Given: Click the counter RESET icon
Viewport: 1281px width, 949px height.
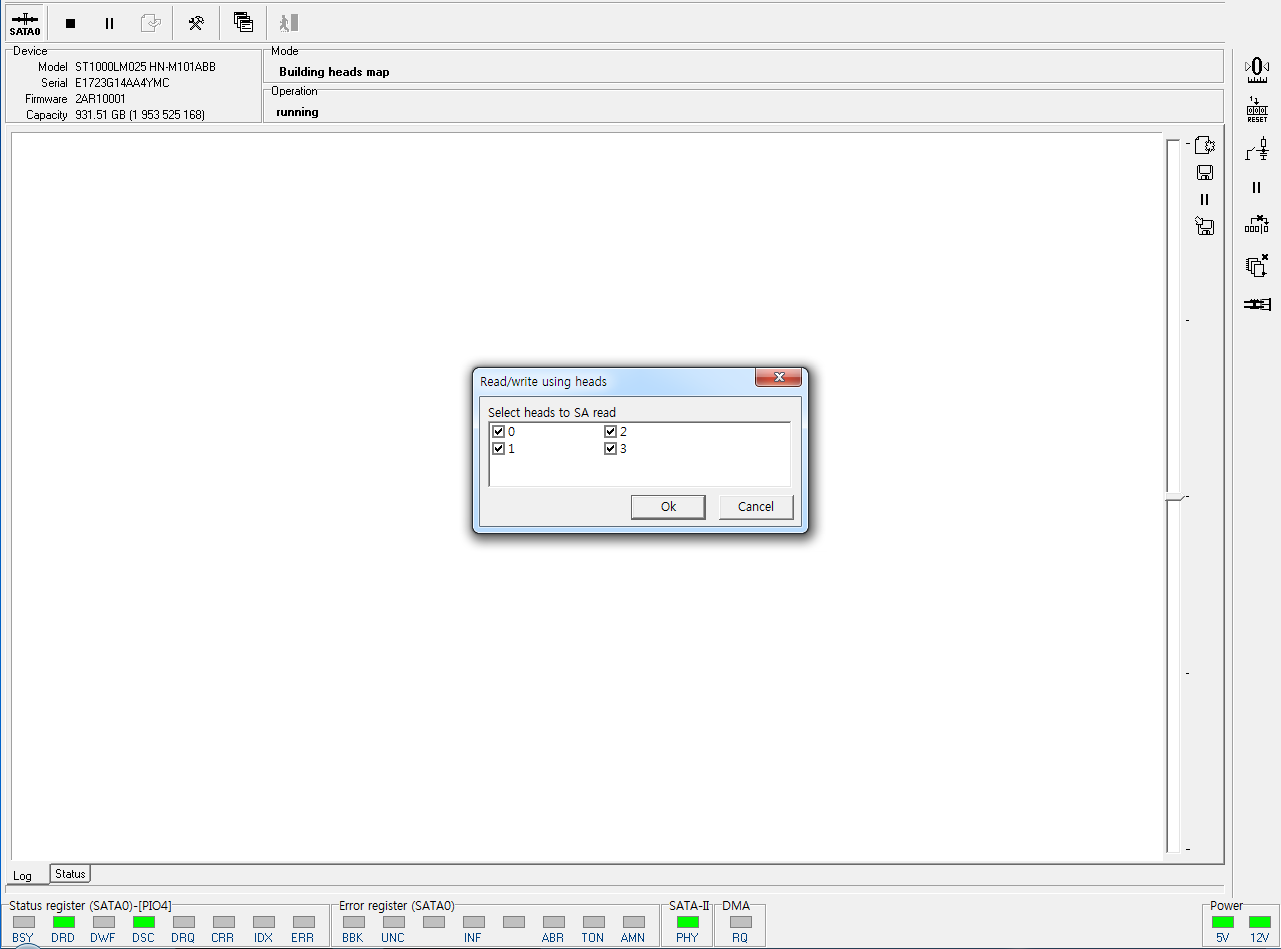Looking at the screenshot, I should (1257, 109).
